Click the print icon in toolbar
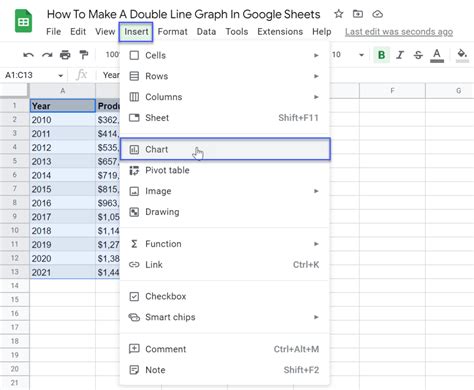Screen dimensions: 474x390 [65, 54]
